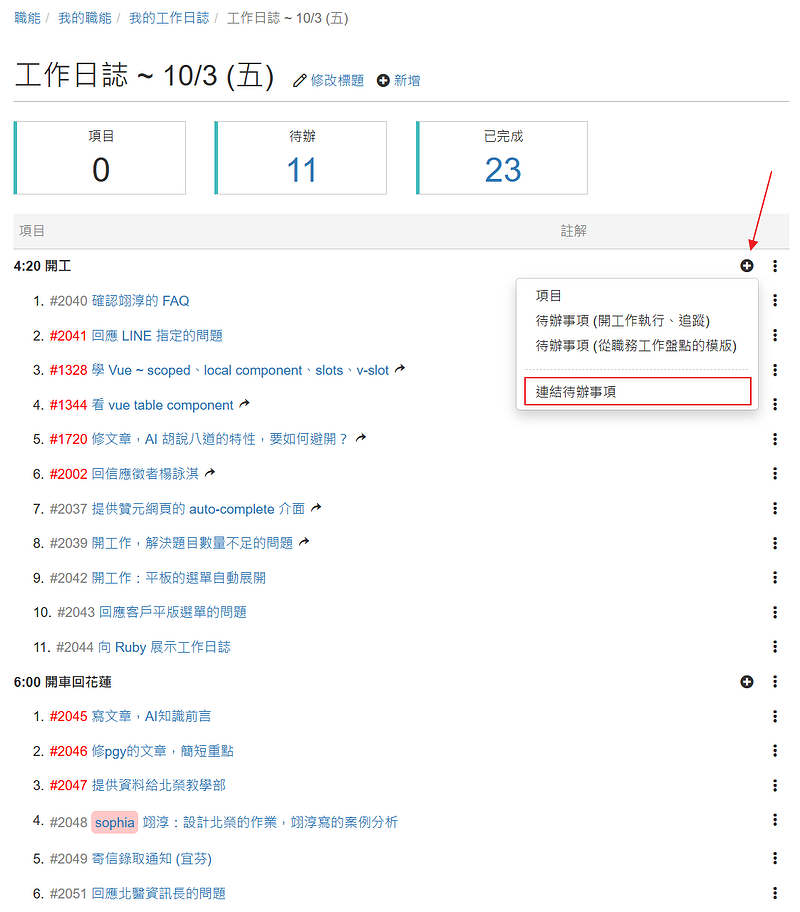
Task: Open three-dot menu for 6:00 開車回花蓮 section
Action: 775,682
